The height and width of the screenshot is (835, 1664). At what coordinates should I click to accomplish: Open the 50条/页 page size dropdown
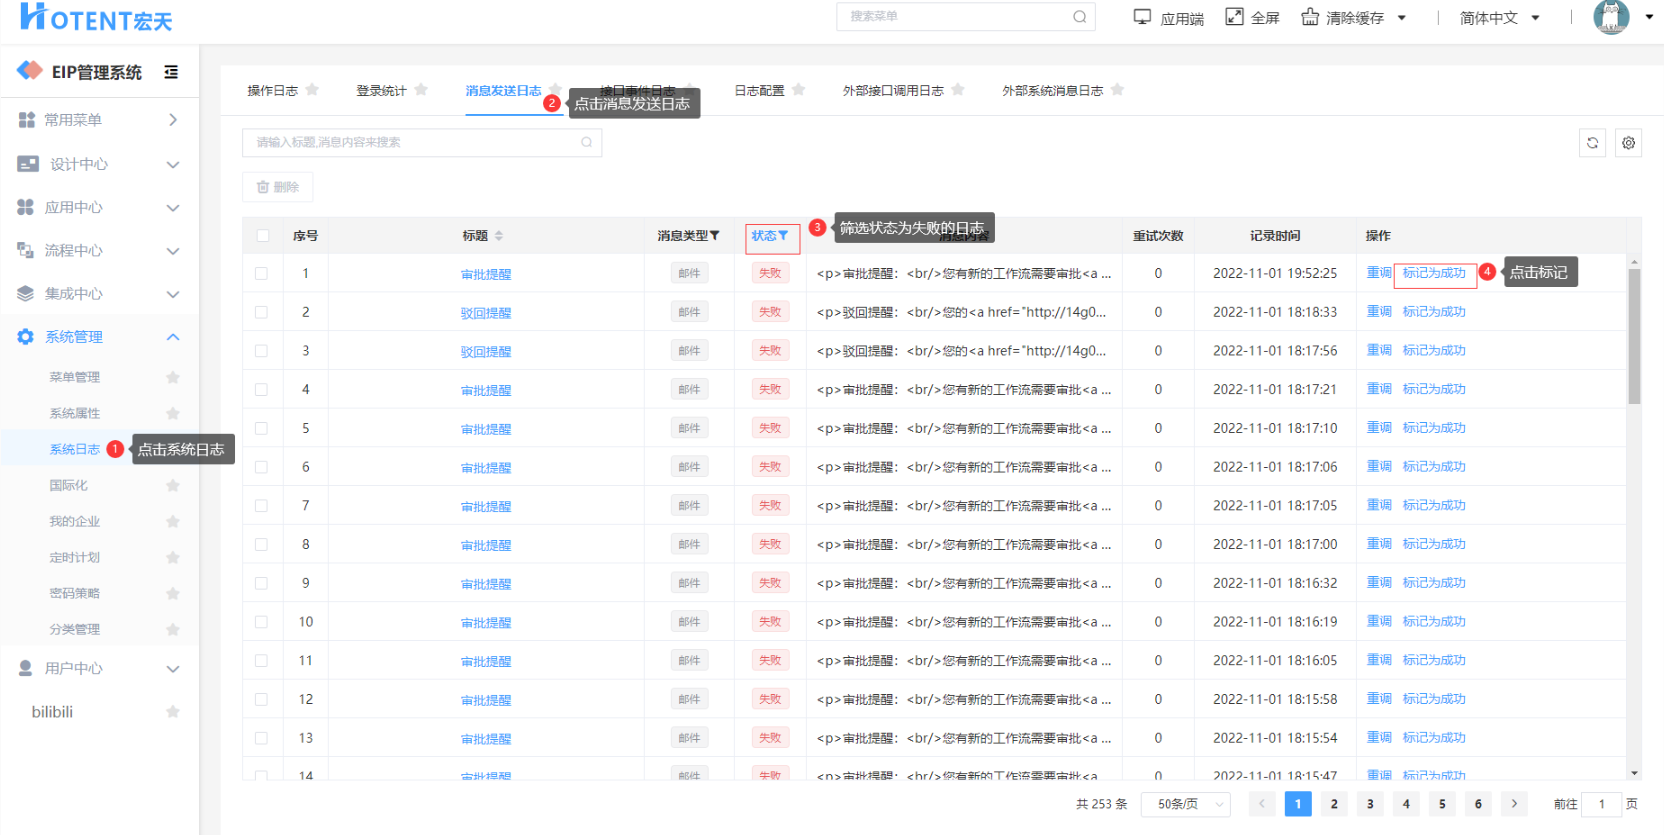coord(1190,804)
